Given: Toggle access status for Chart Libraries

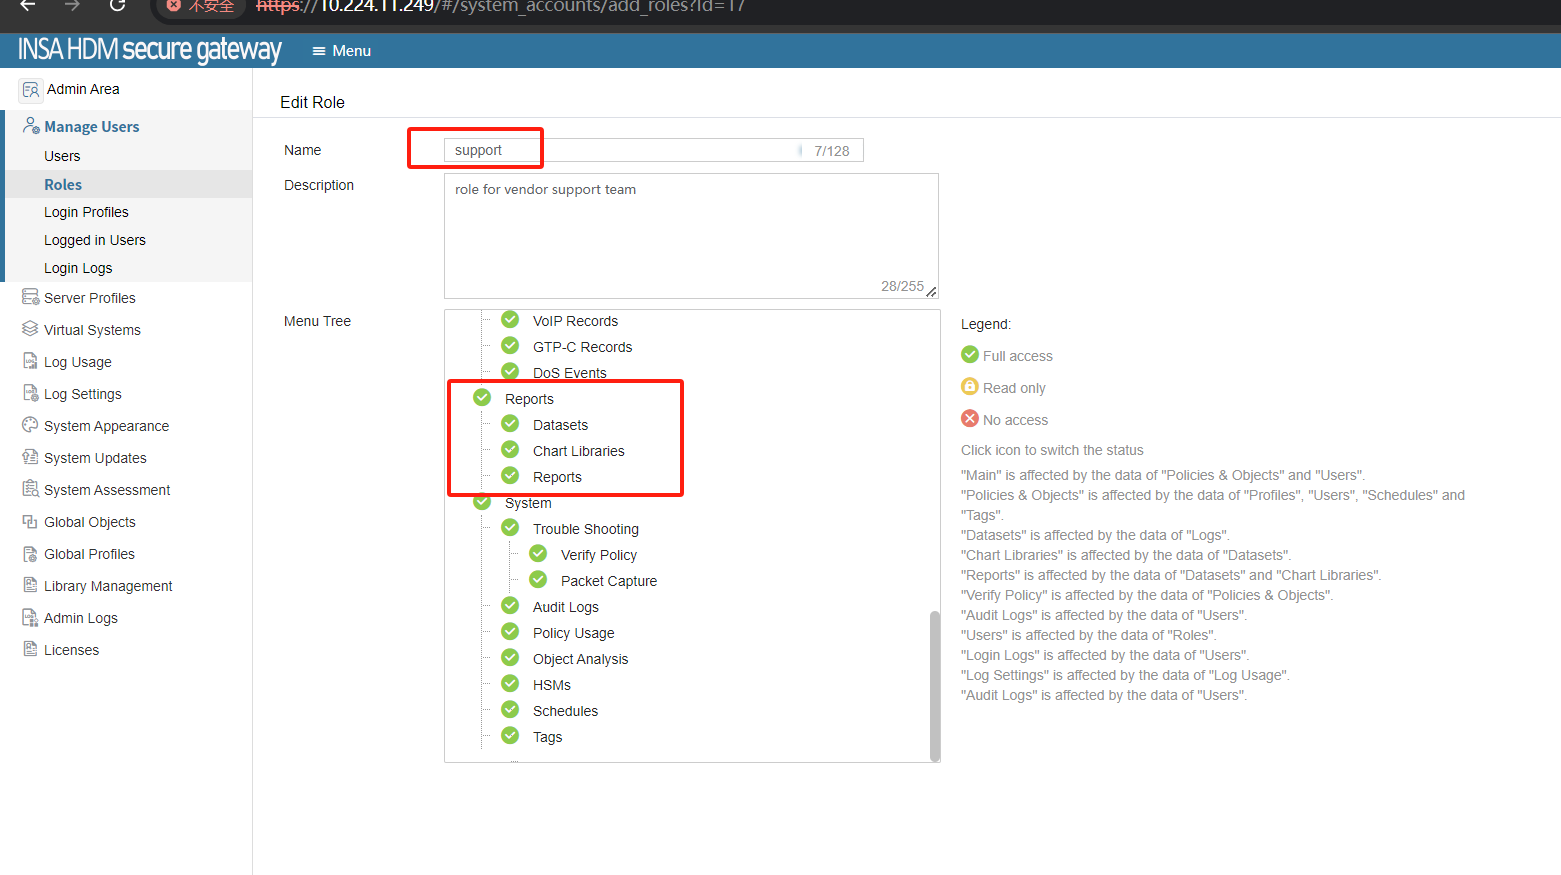Looking at the screenshot, I should [510, 450].
